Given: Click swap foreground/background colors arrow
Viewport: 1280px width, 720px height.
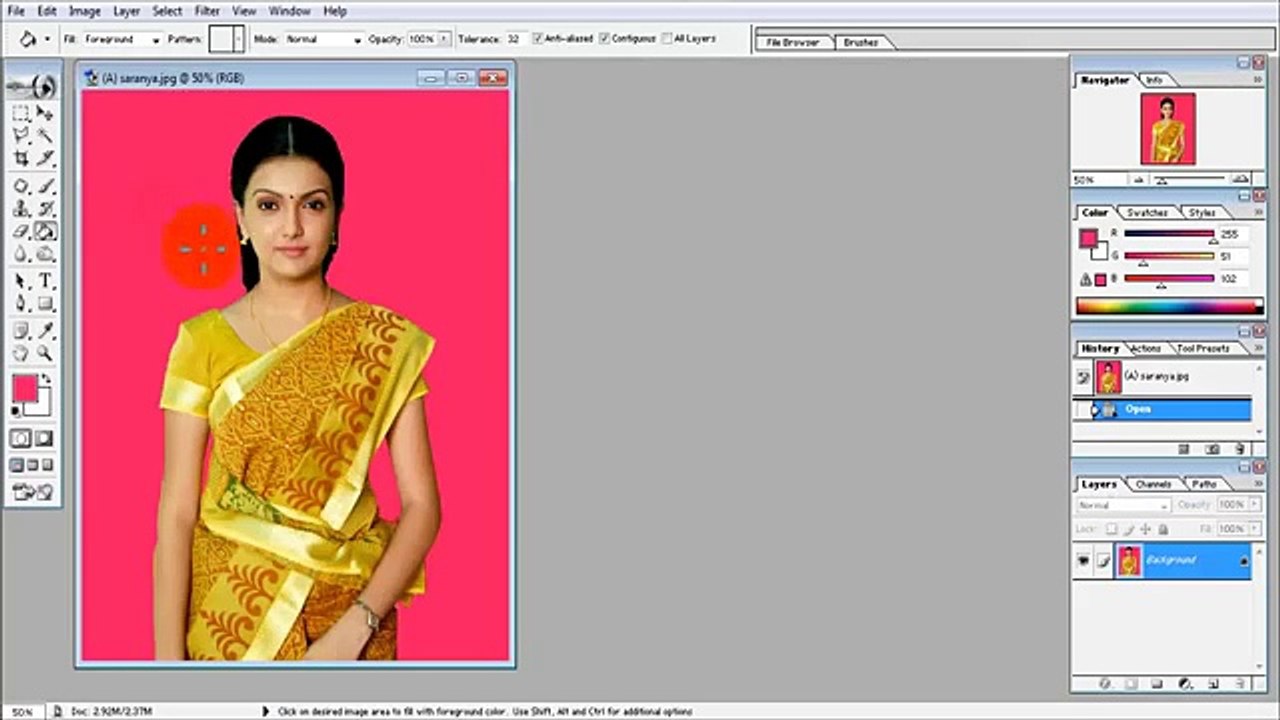Looking at the screenshot, I should [45, 380].
